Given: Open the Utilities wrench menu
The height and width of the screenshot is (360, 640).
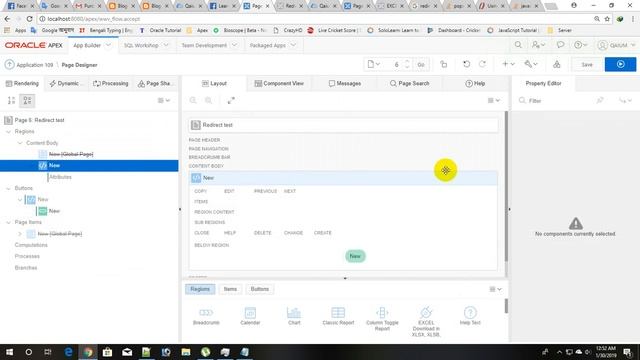Looking at the screenshot, I should (x=531, y=64).
